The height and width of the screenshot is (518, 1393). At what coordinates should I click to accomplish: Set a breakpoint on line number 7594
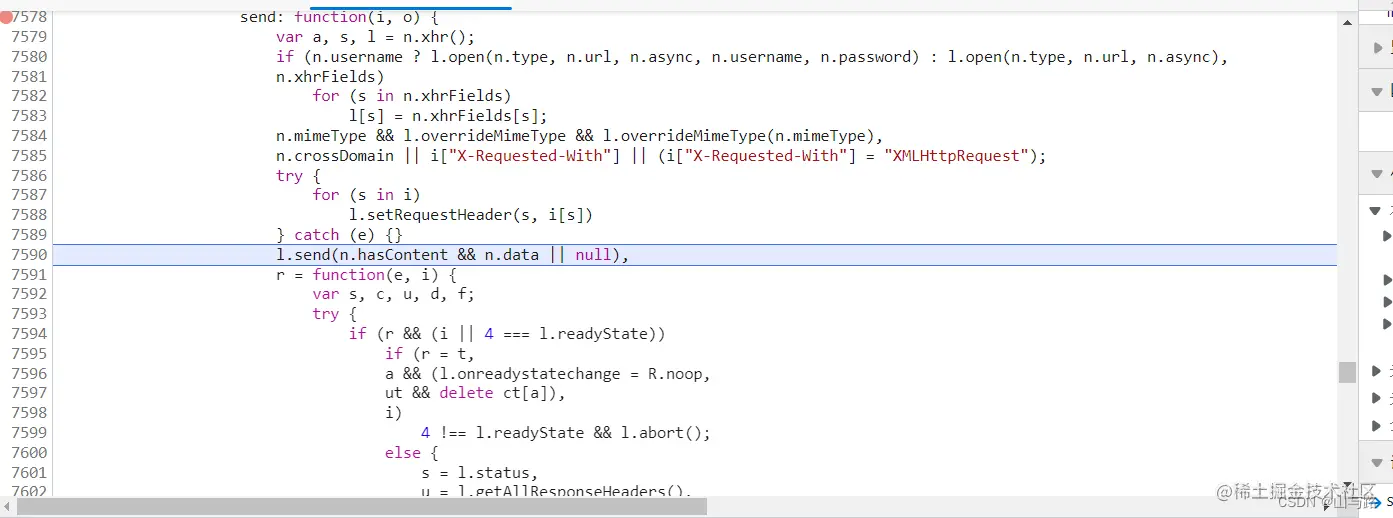29,334
